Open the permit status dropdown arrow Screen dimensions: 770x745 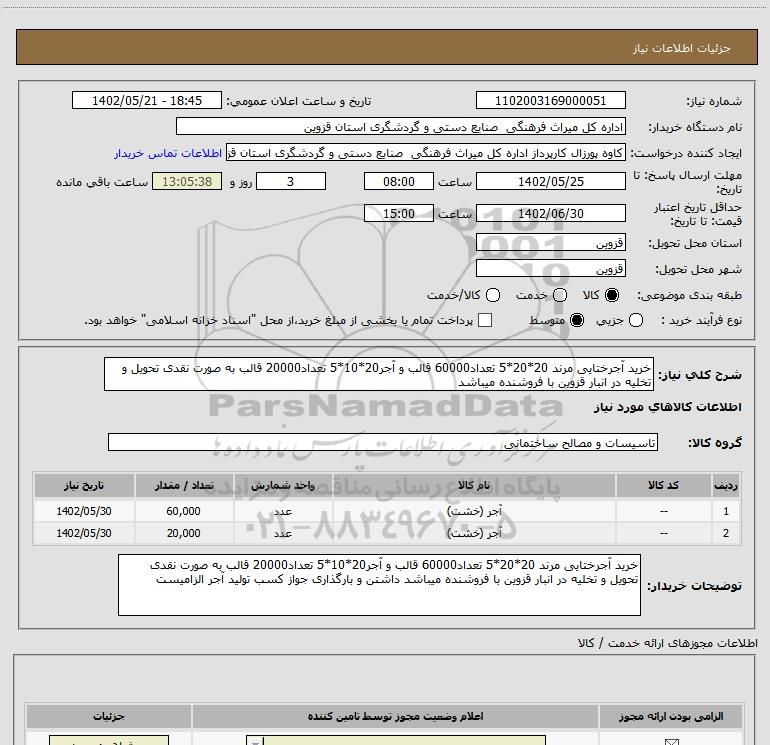pyautogui.click(x=255, y=741)
